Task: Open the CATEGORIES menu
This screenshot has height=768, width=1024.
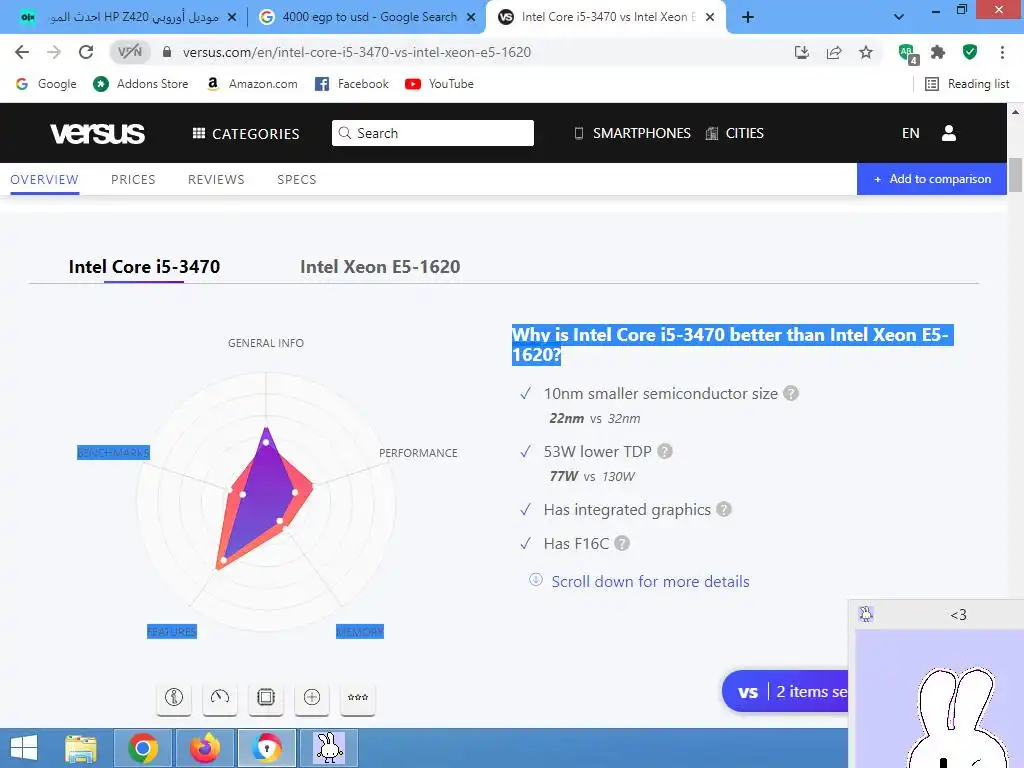Action: 246,133
